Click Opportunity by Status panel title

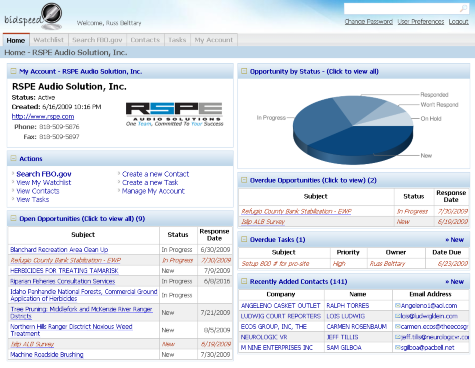point(314,71)
